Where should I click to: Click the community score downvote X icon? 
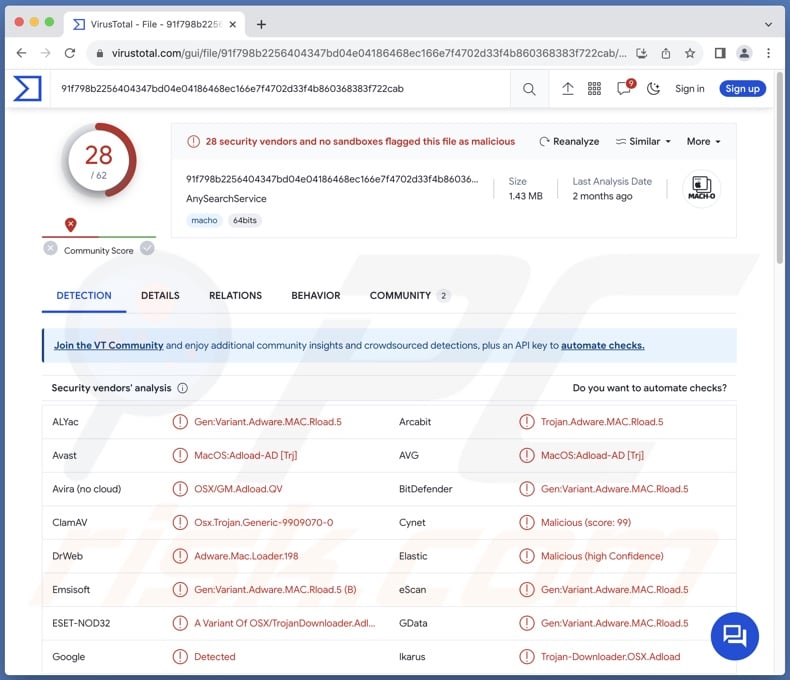(50, 248)
